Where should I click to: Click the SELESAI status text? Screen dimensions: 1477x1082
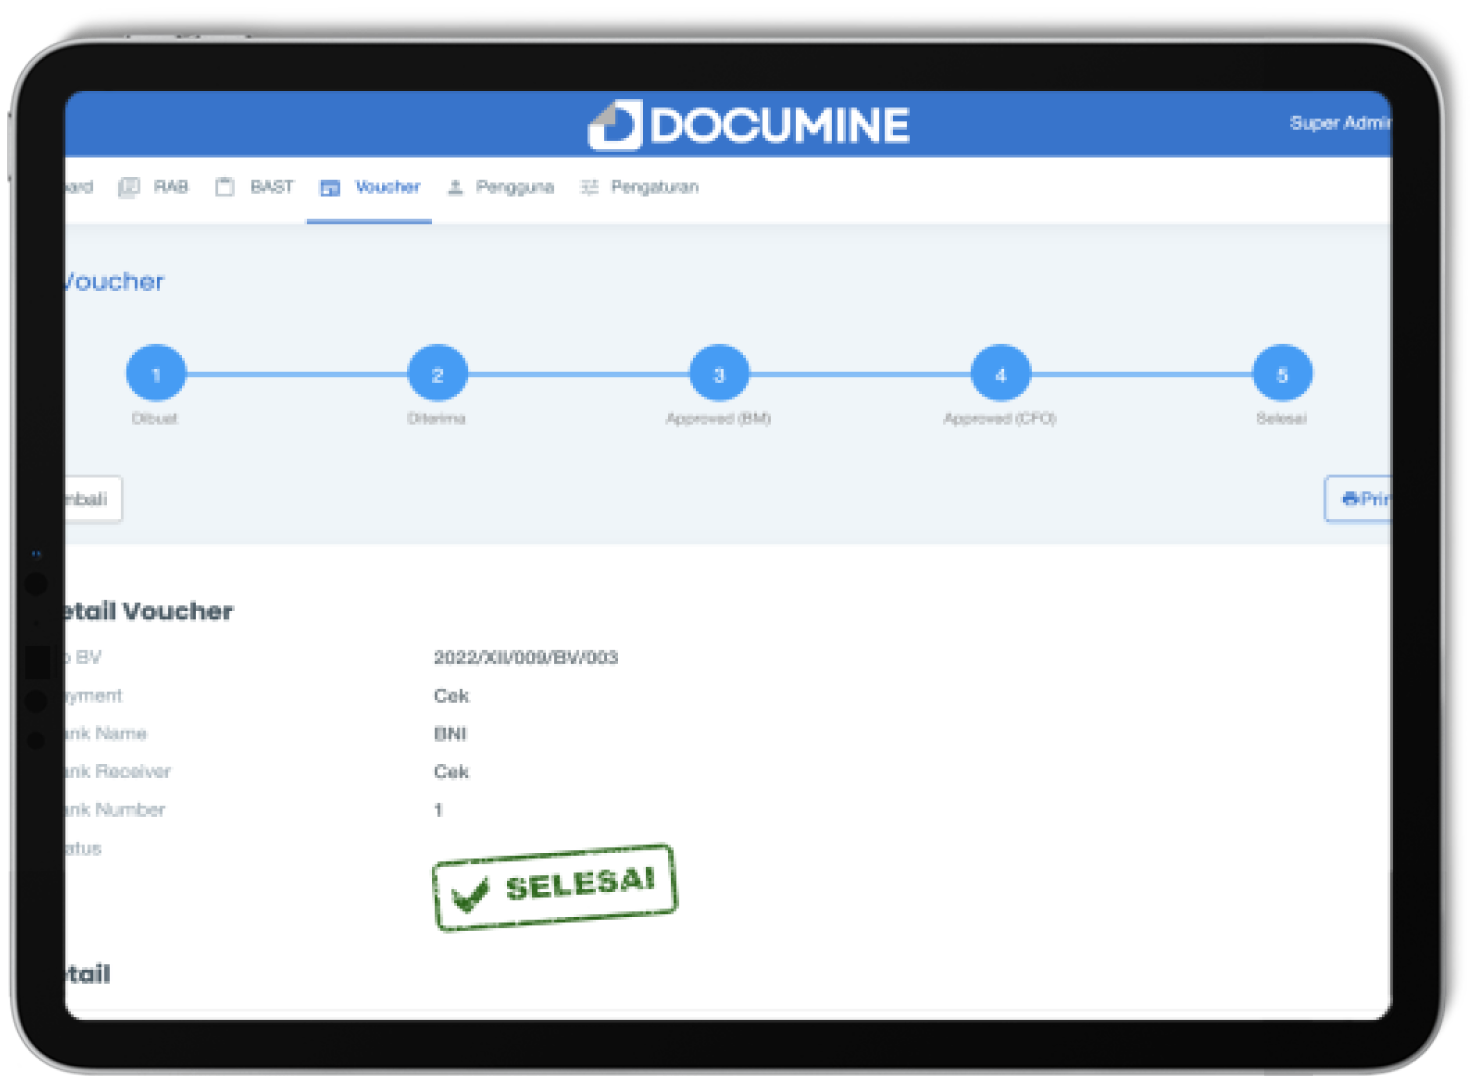580,883
